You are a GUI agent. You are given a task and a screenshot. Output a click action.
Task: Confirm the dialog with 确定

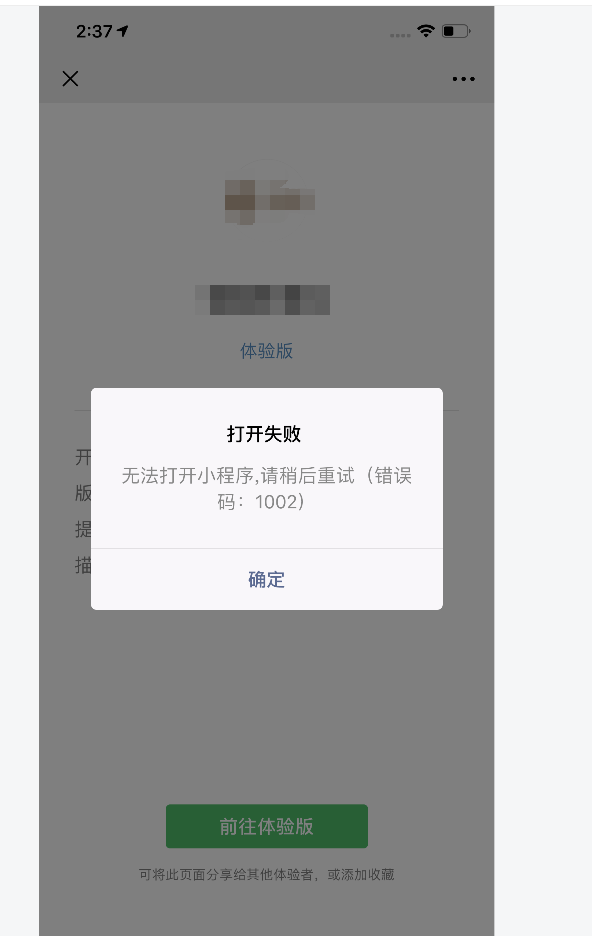tap(267, 580)
